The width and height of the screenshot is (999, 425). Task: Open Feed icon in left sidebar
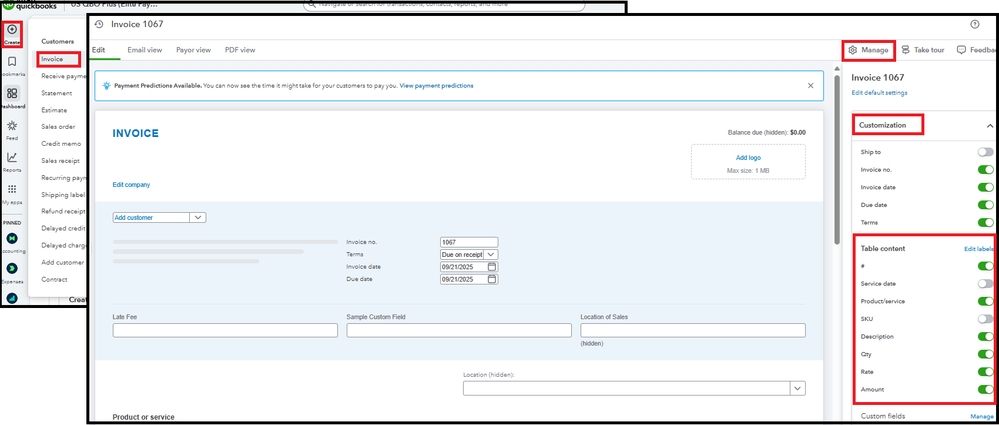(x=12, y=126)
